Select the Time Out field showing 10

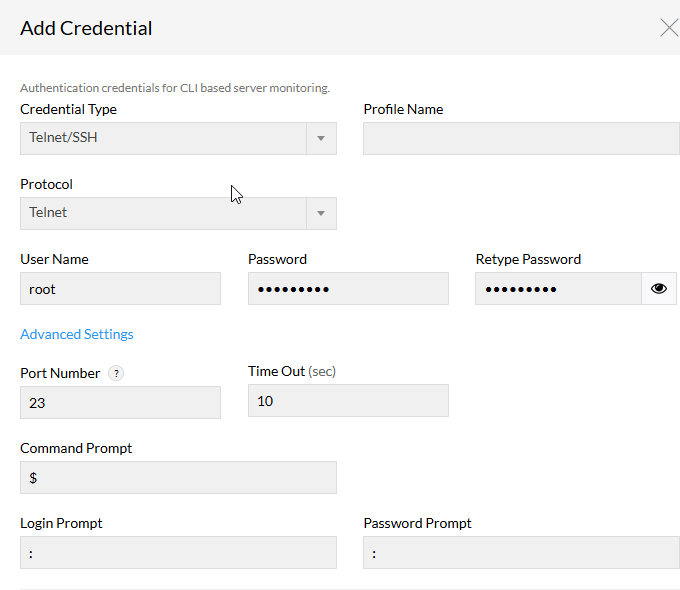348,401
